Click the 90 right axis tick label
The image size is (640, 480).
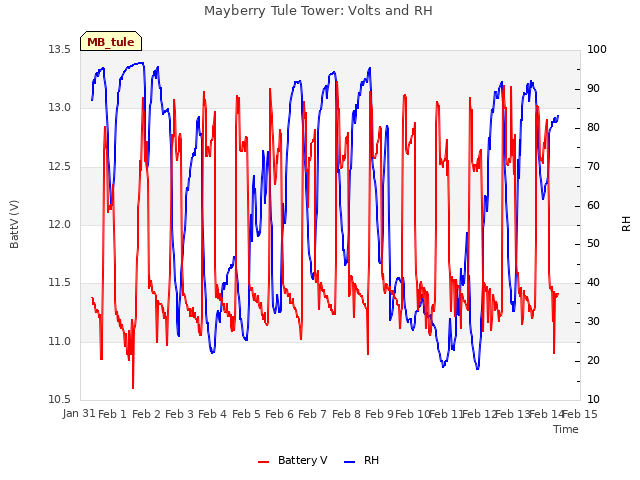[593, 89]
